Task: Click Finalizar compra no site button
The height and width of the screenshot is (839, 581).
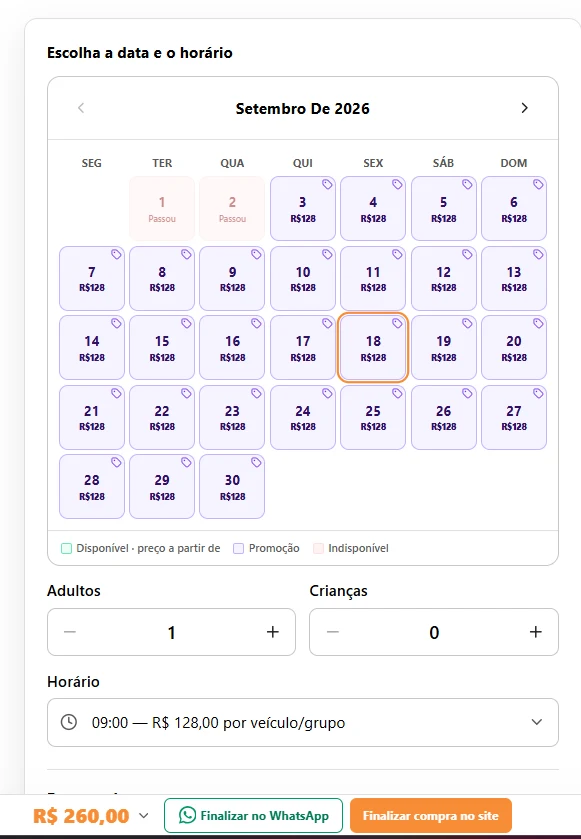Action: (431, 815)
